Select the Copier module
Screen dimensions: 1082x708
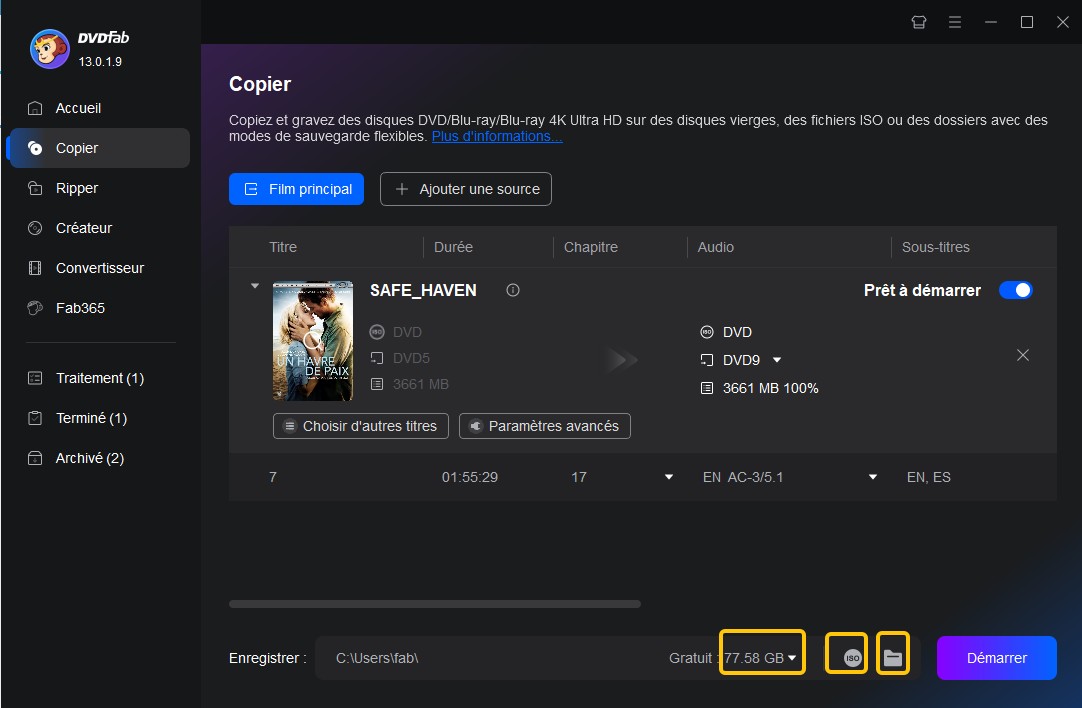click(98, 148)
